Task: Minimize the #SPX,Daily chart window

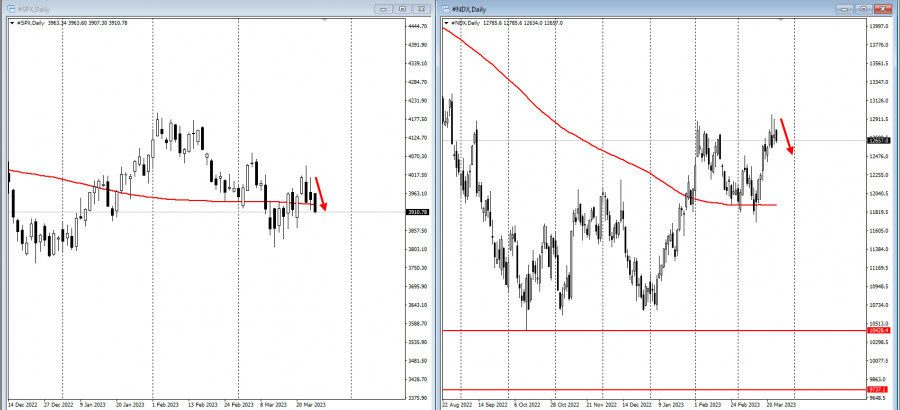Action: click(x=384, y=9)
